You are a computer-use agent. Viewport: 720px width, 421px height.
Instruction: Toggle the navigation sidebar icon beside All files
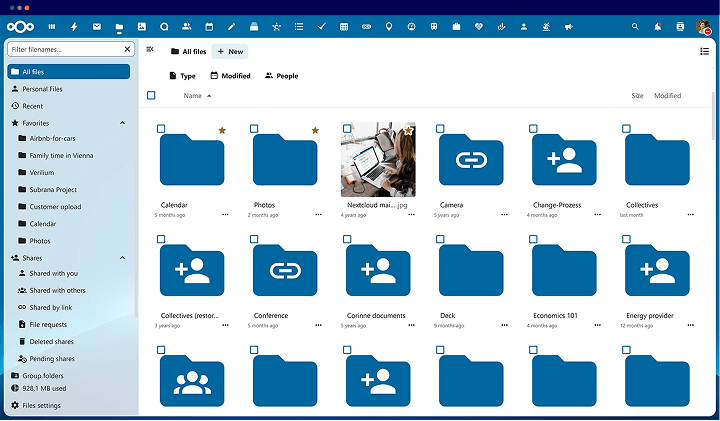150,49
